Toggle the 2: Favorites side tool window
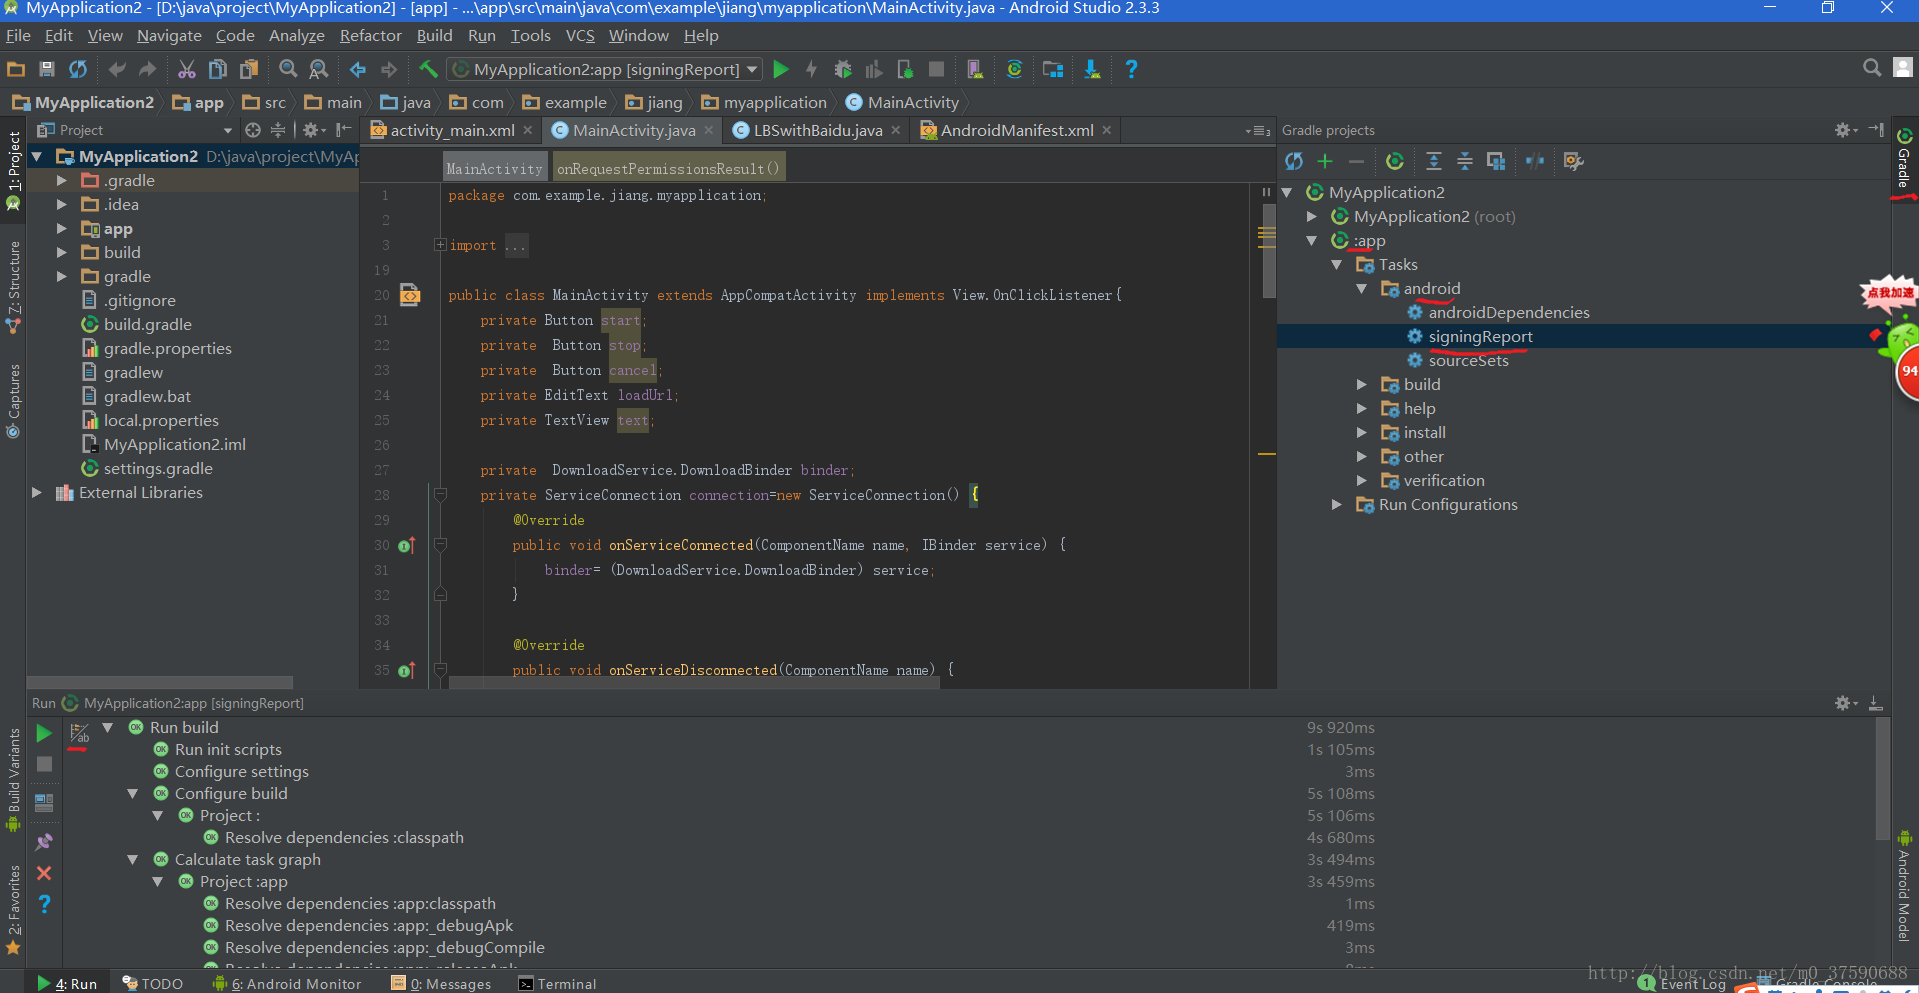This screenshot has width=1919, height=993. (13, 908)
